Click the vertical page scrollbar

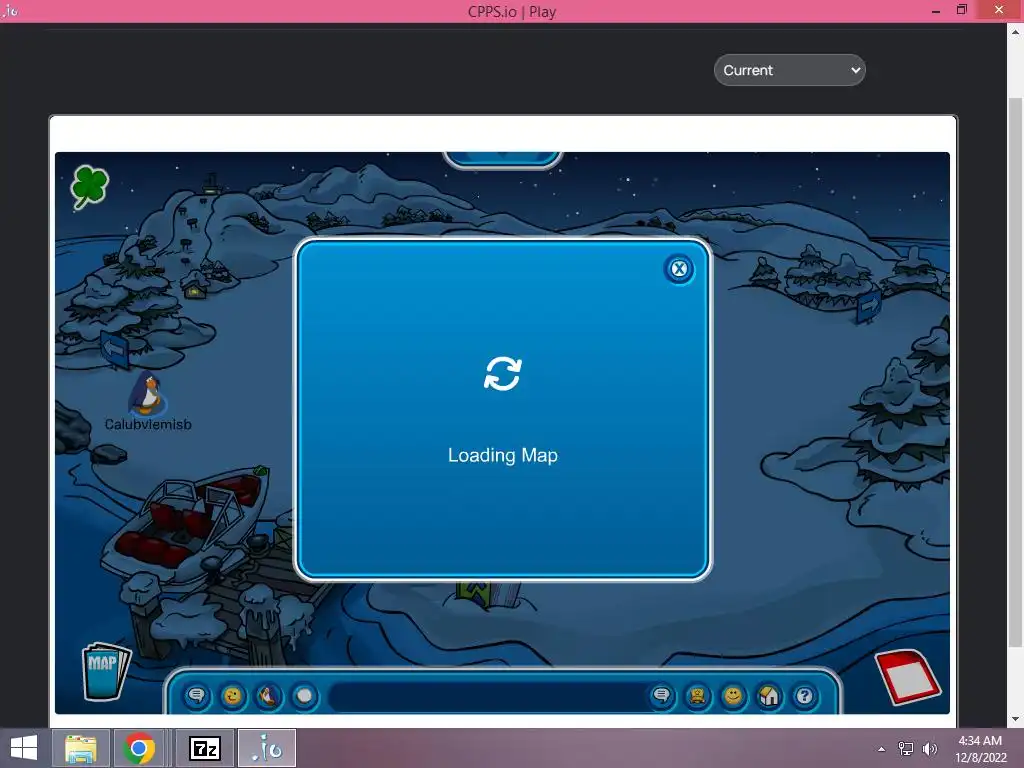click(x=1015, y=372)
